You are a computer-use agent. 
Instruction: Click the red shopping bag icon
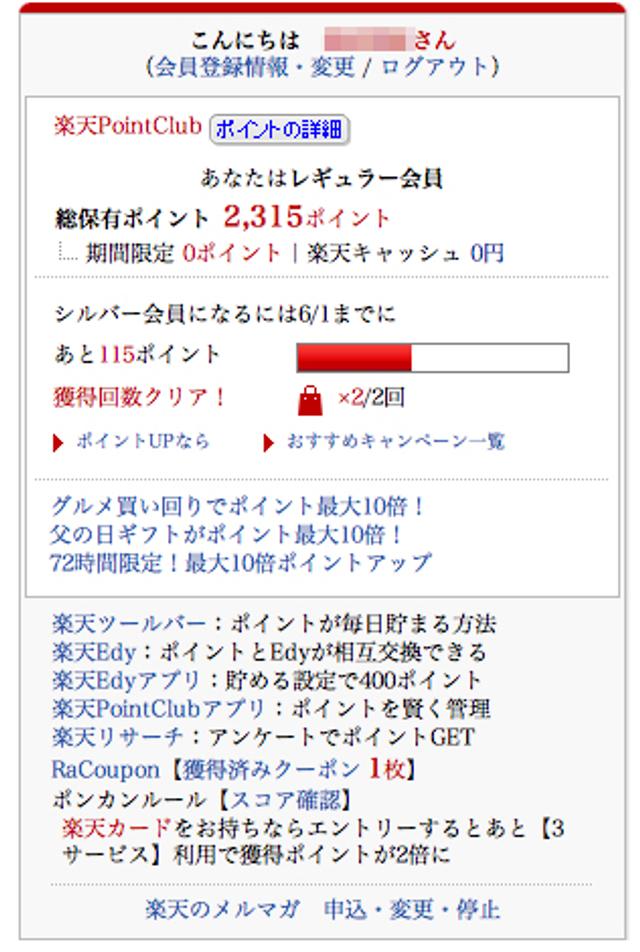(310, 400)
